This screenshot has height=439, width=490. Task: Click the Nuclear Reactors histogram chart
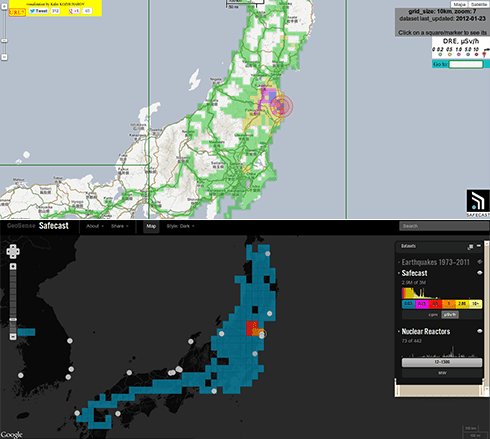(x=442, y=351)
